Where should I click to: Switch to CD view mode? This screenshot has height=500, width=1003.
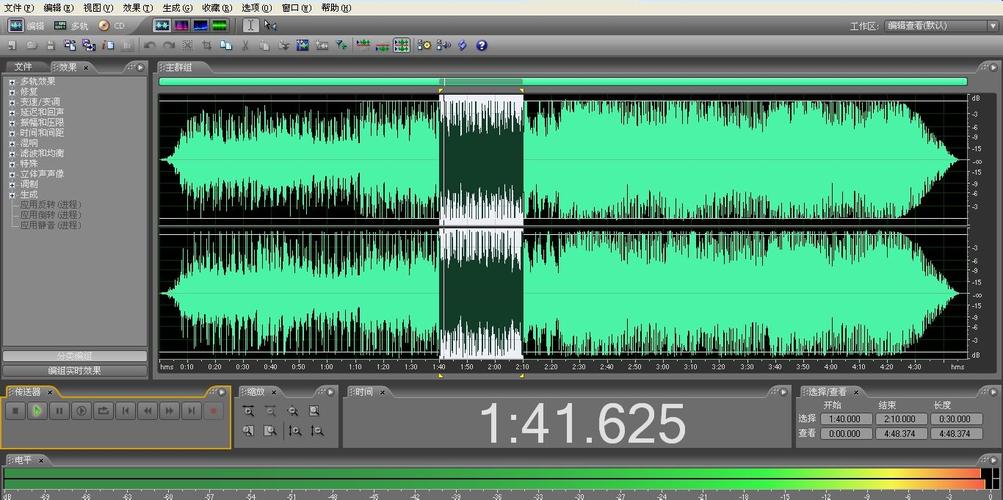tap(112, 25)
